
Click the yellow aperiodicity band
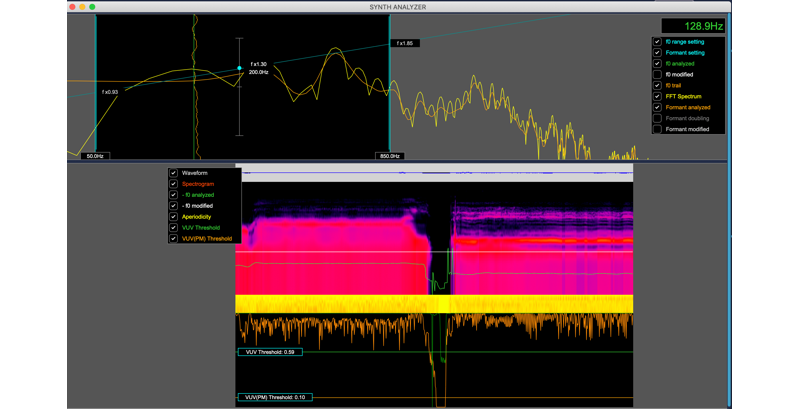(x=434, y=304)
